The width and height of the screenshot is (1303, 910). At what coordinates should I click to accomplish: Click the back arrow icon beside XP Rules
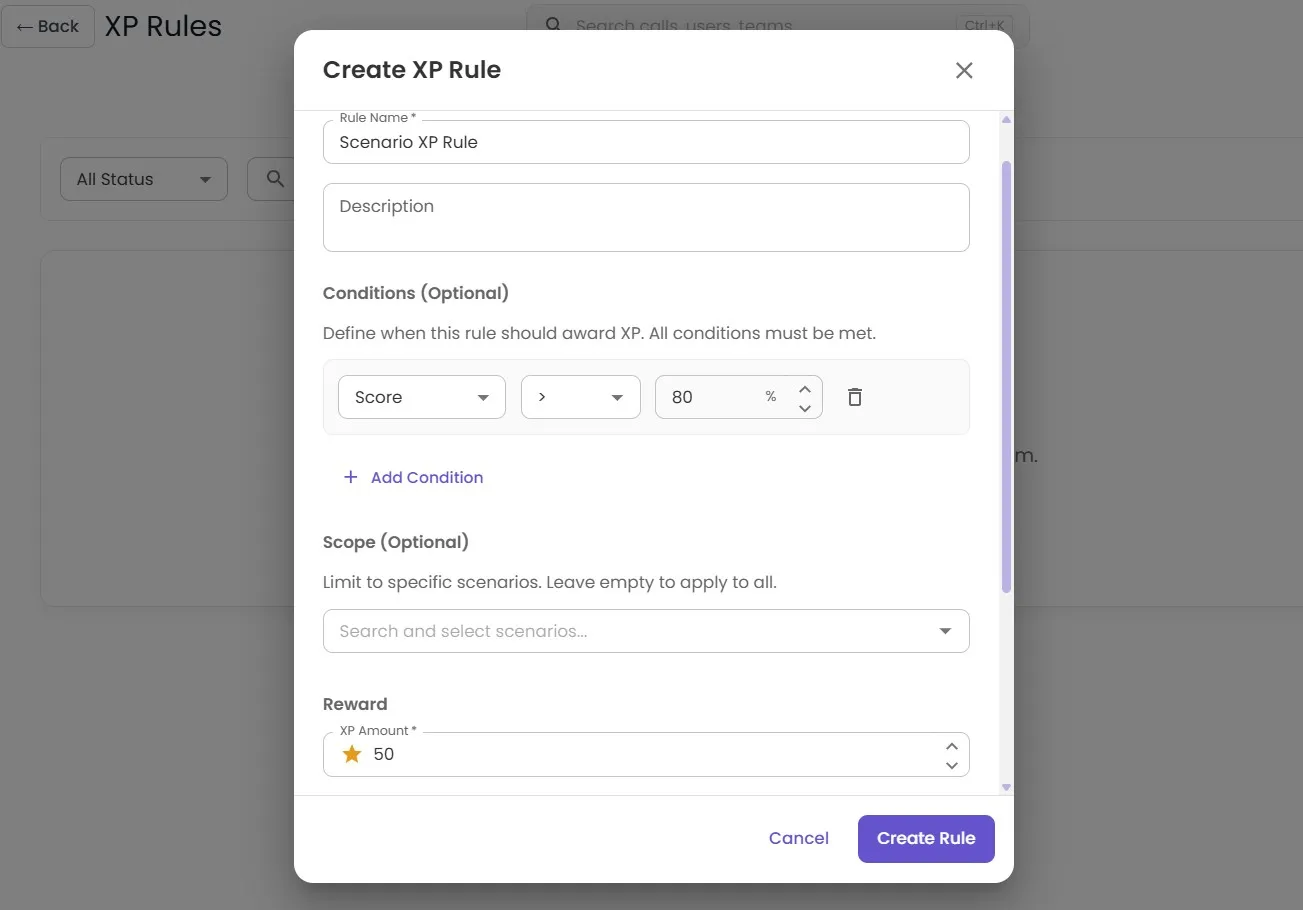pos(25,26)
